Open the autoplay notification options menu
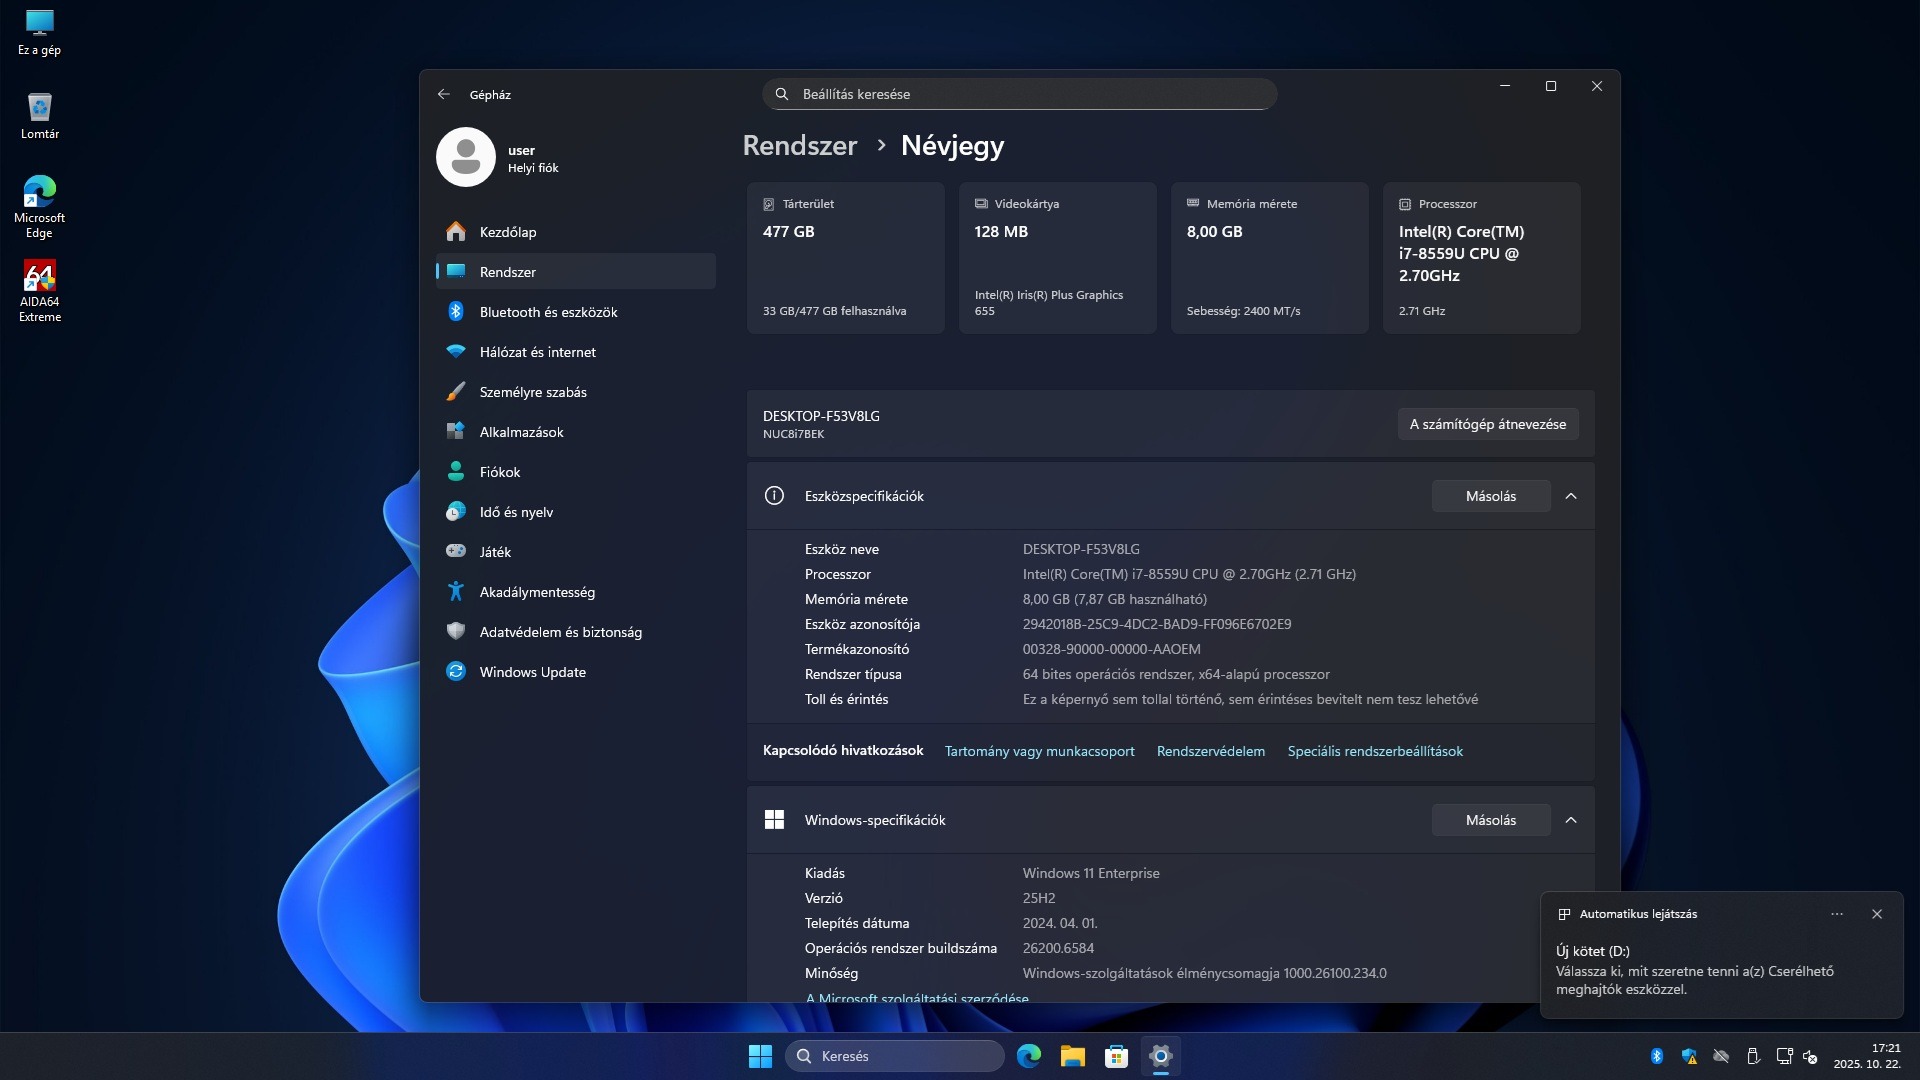This screenshot has height=1080, width=1920. tap(1837, 914)
